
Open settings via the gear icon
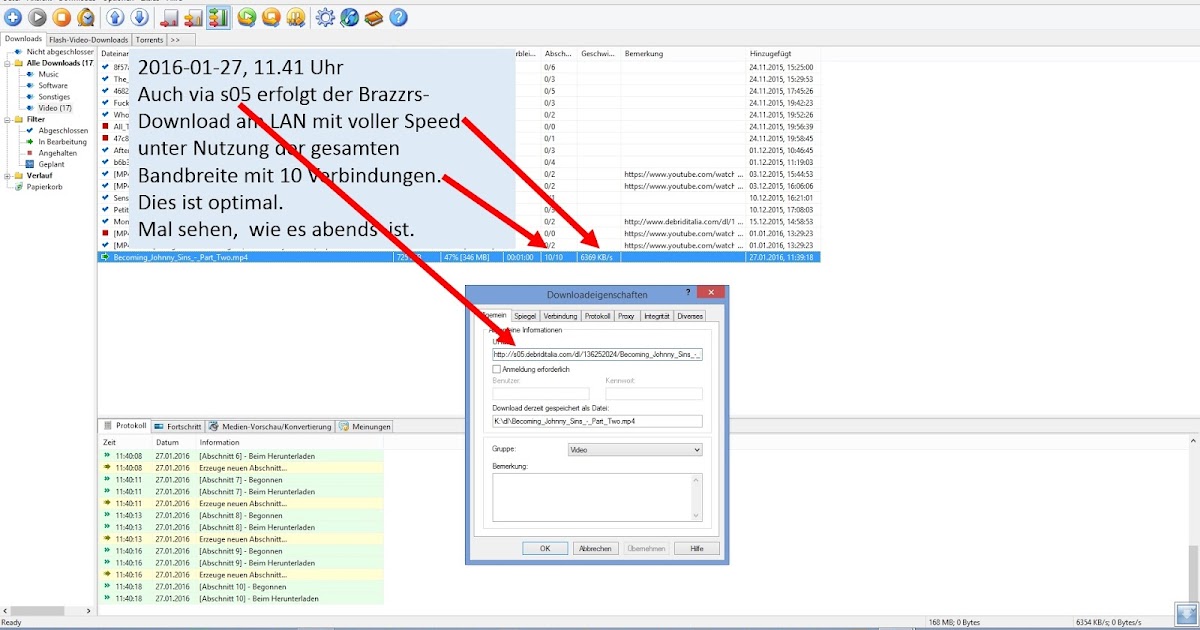click(x=325, y=17)
